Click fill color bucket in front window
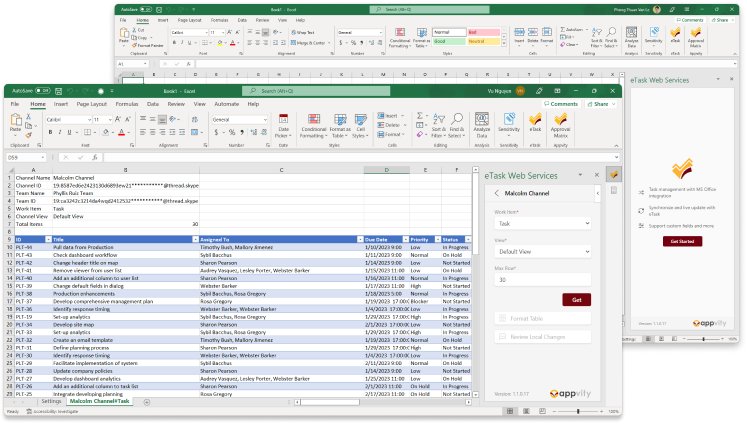This screenshot has width=747, height=424. (x=106, y=132)
